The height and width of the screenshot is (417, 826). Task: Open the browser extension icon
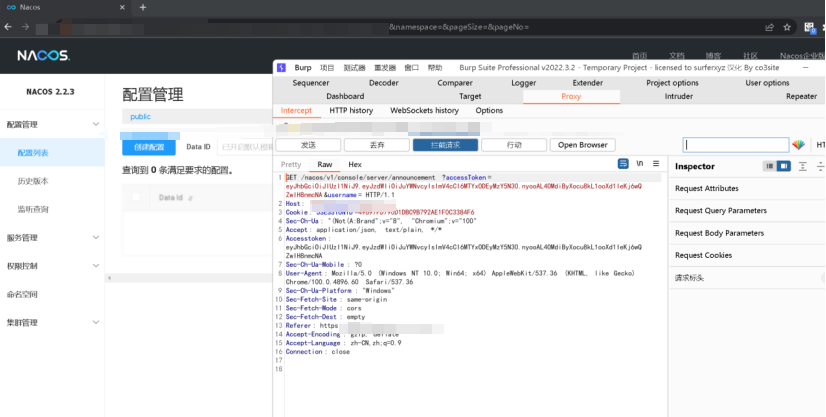809,27
